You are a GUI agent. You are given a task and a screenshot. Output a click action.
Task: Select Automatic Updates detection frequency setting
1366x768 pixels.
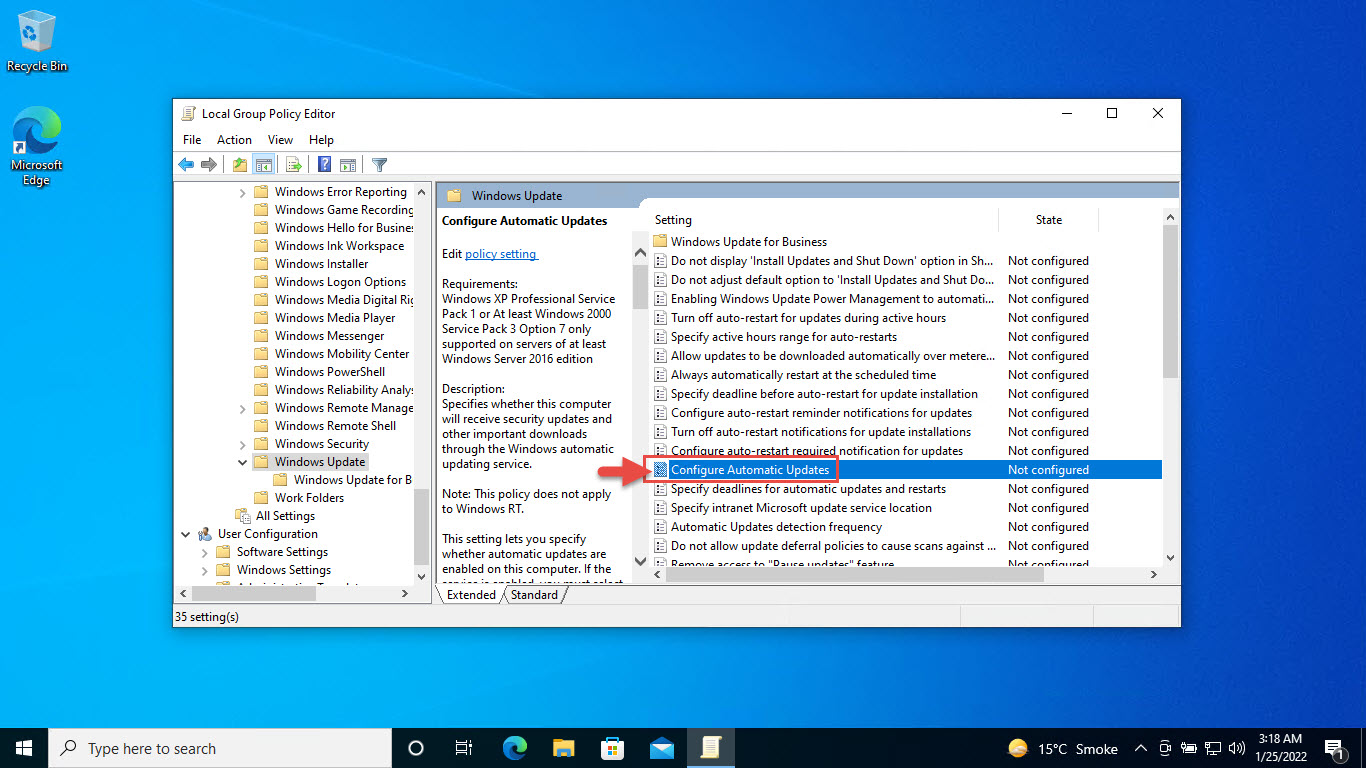[x=776, y=527]
